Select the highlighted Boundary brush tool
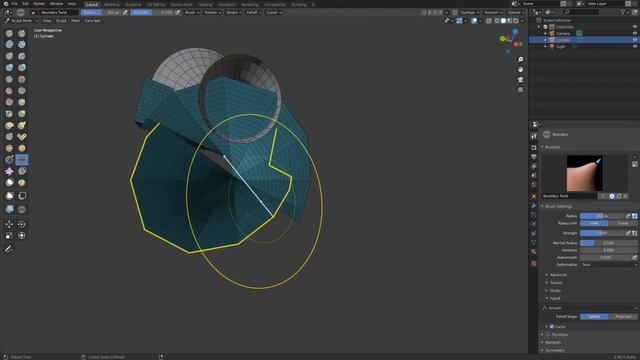 22,160
